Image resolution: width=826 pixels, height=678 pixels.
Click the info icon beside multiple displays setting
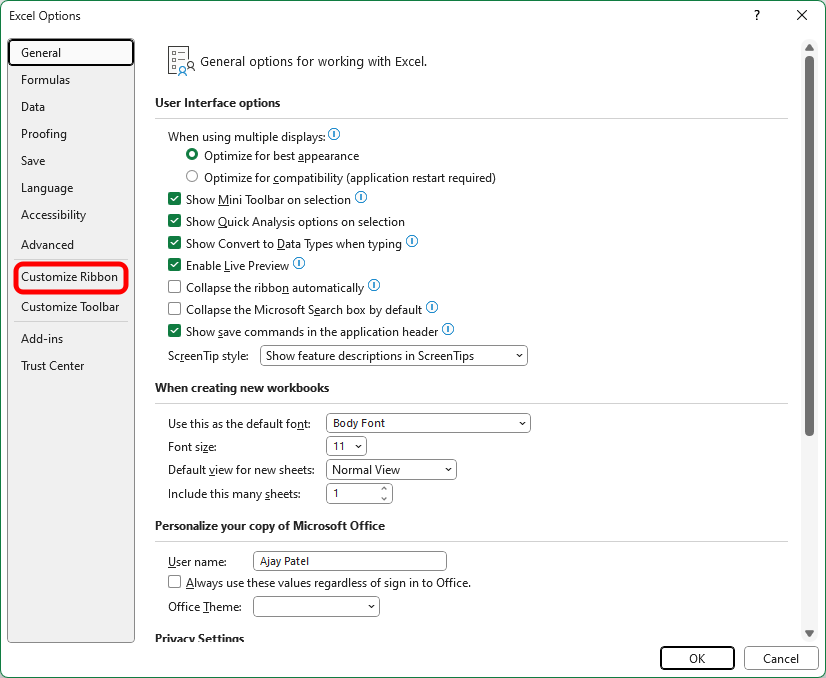point(334,134)
